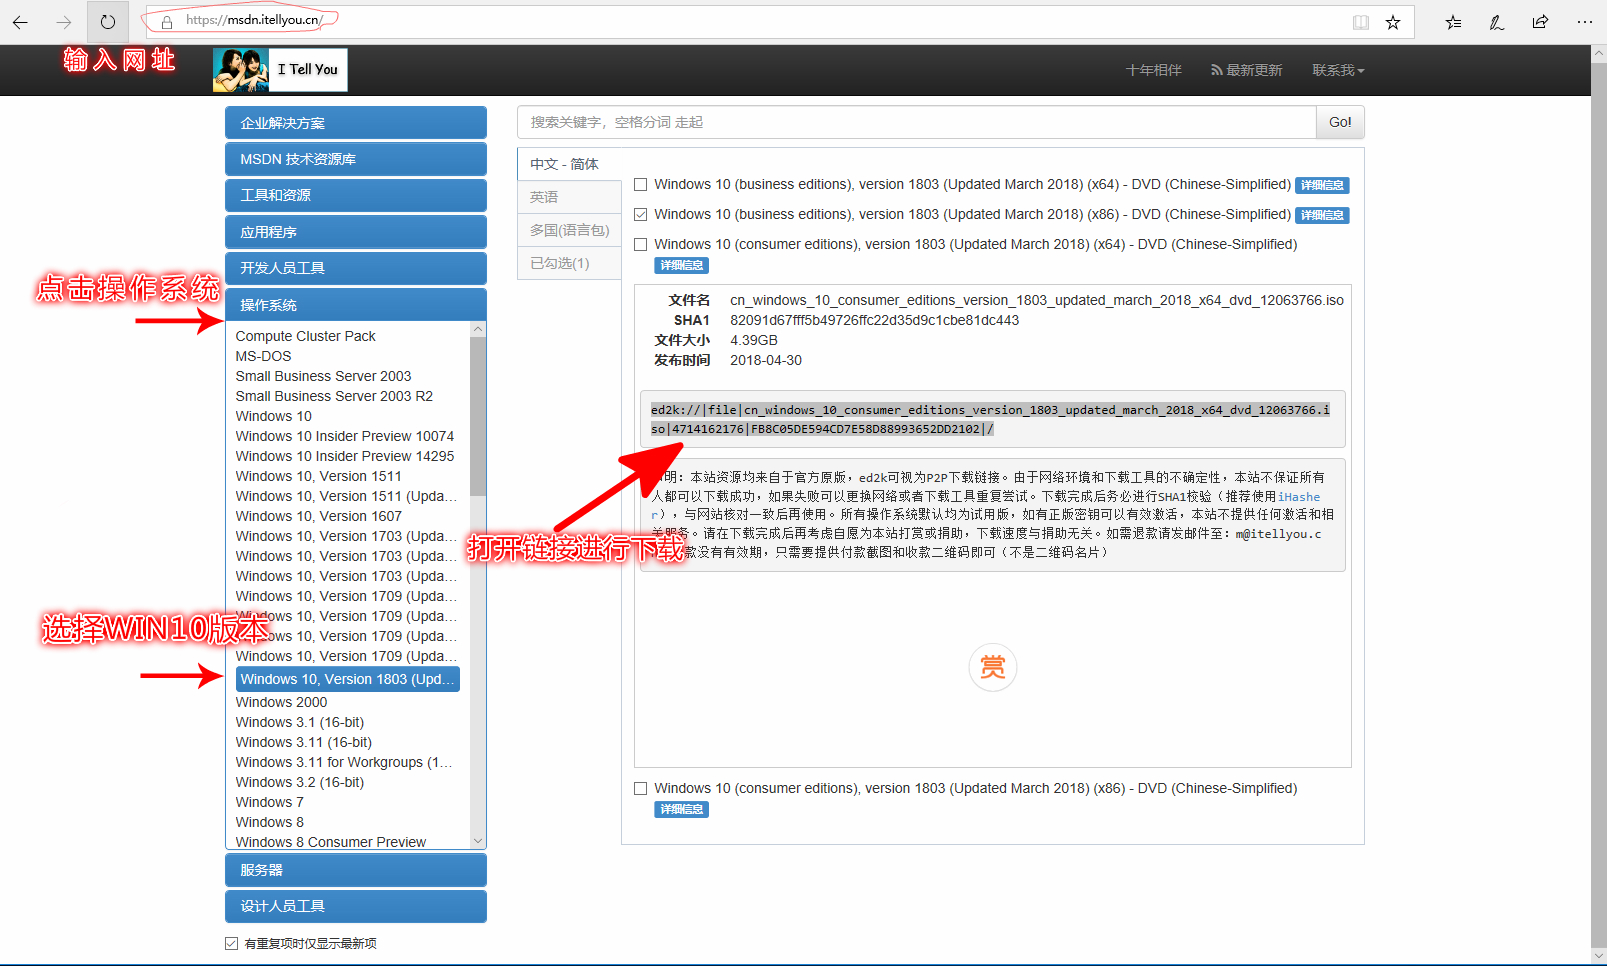Click the Share icon in the toolbar
This screenshot has width=1607, height=966.
[1540, 21]
